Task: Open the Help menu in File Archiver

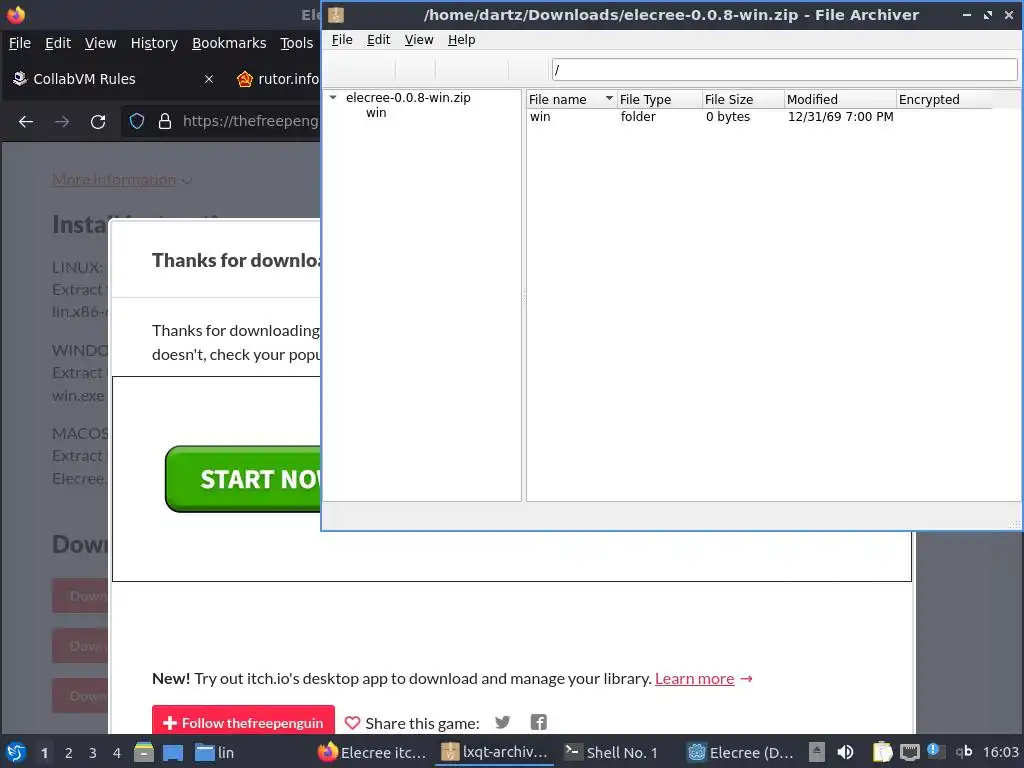Action: coord(461,40)
